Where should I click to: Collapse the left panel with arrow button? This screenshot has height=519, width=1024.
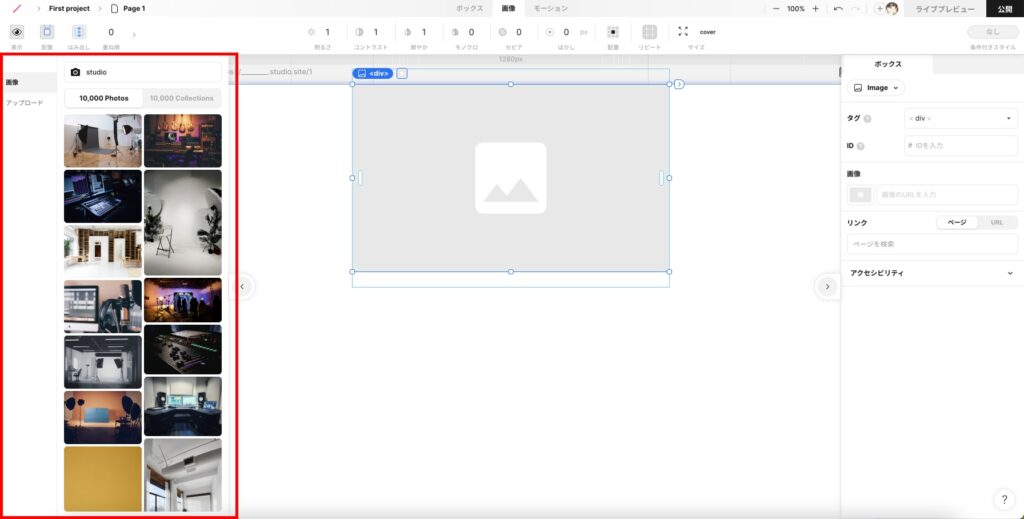(241, 287)
